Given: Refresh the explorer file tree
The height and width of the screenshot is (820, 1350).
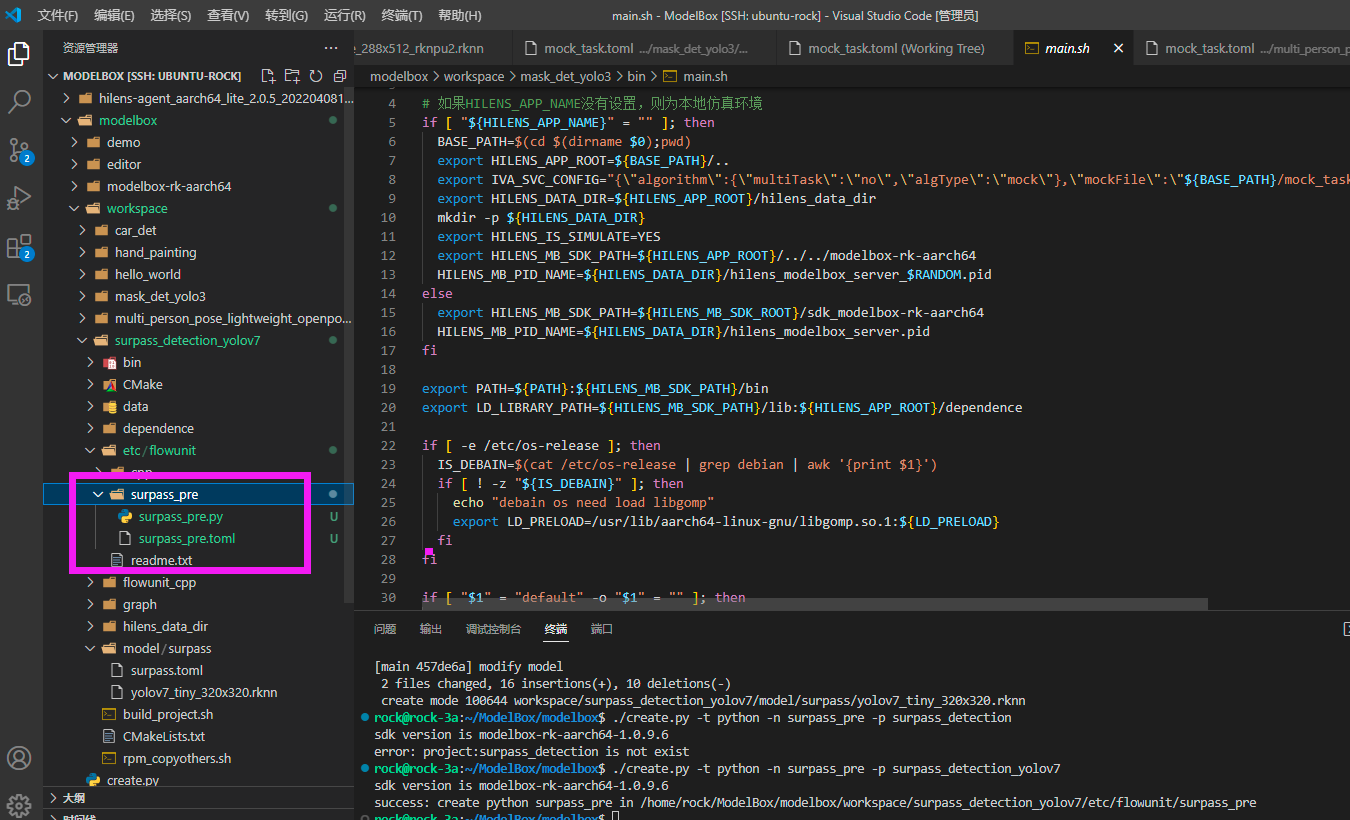Looking at the screenshot, I should [x=316, y=76].
